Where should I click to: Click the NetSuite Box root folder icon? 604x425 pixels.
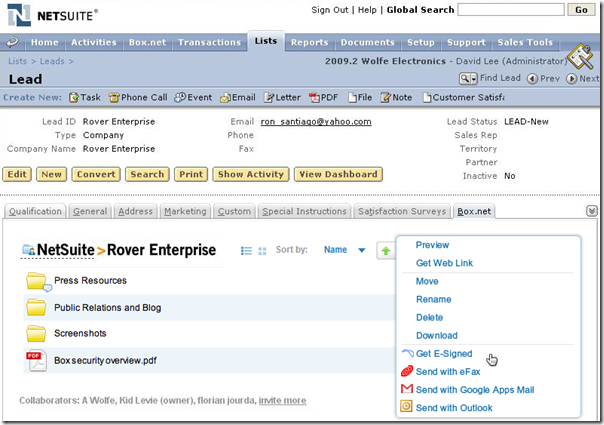click(x=28, y=250)
